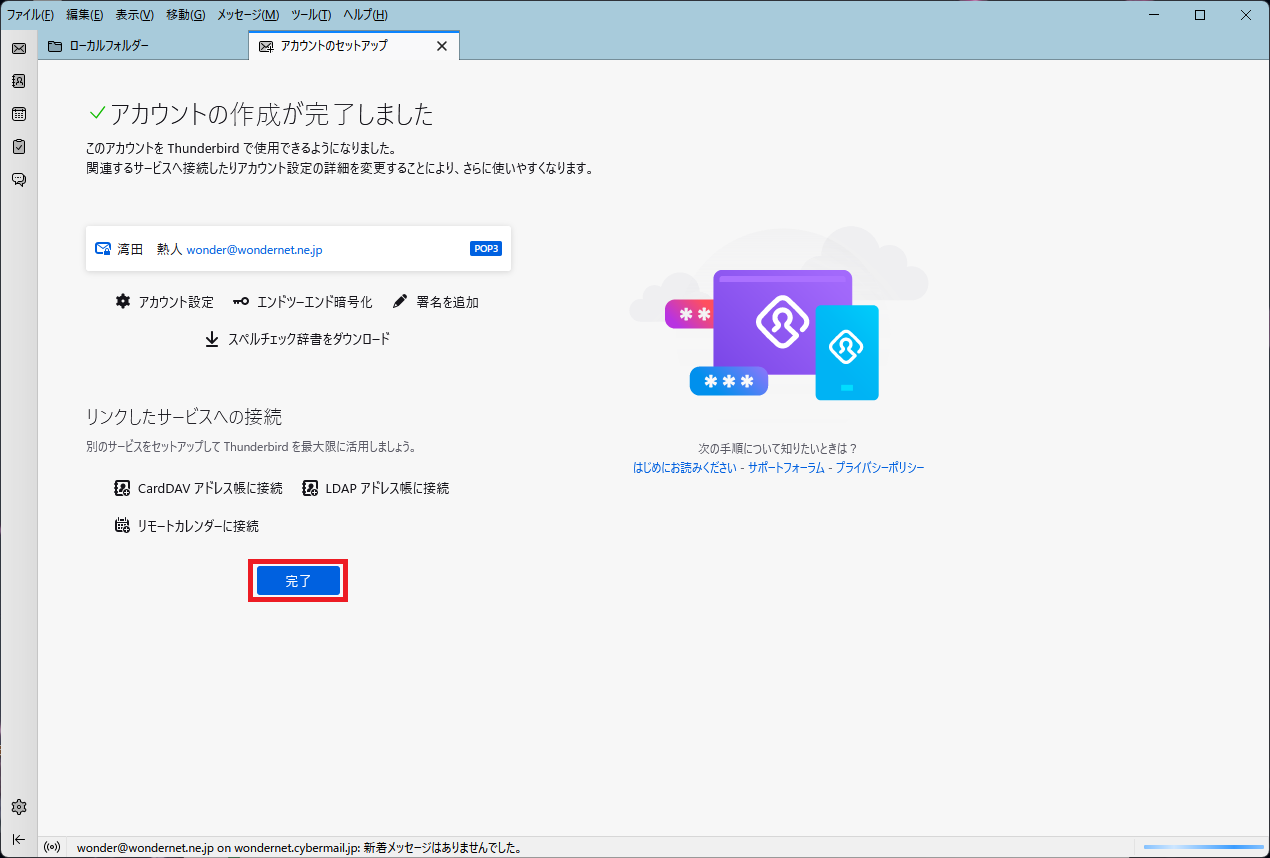Open the ヘルプ menu
1270x858 pixels.
365,15
